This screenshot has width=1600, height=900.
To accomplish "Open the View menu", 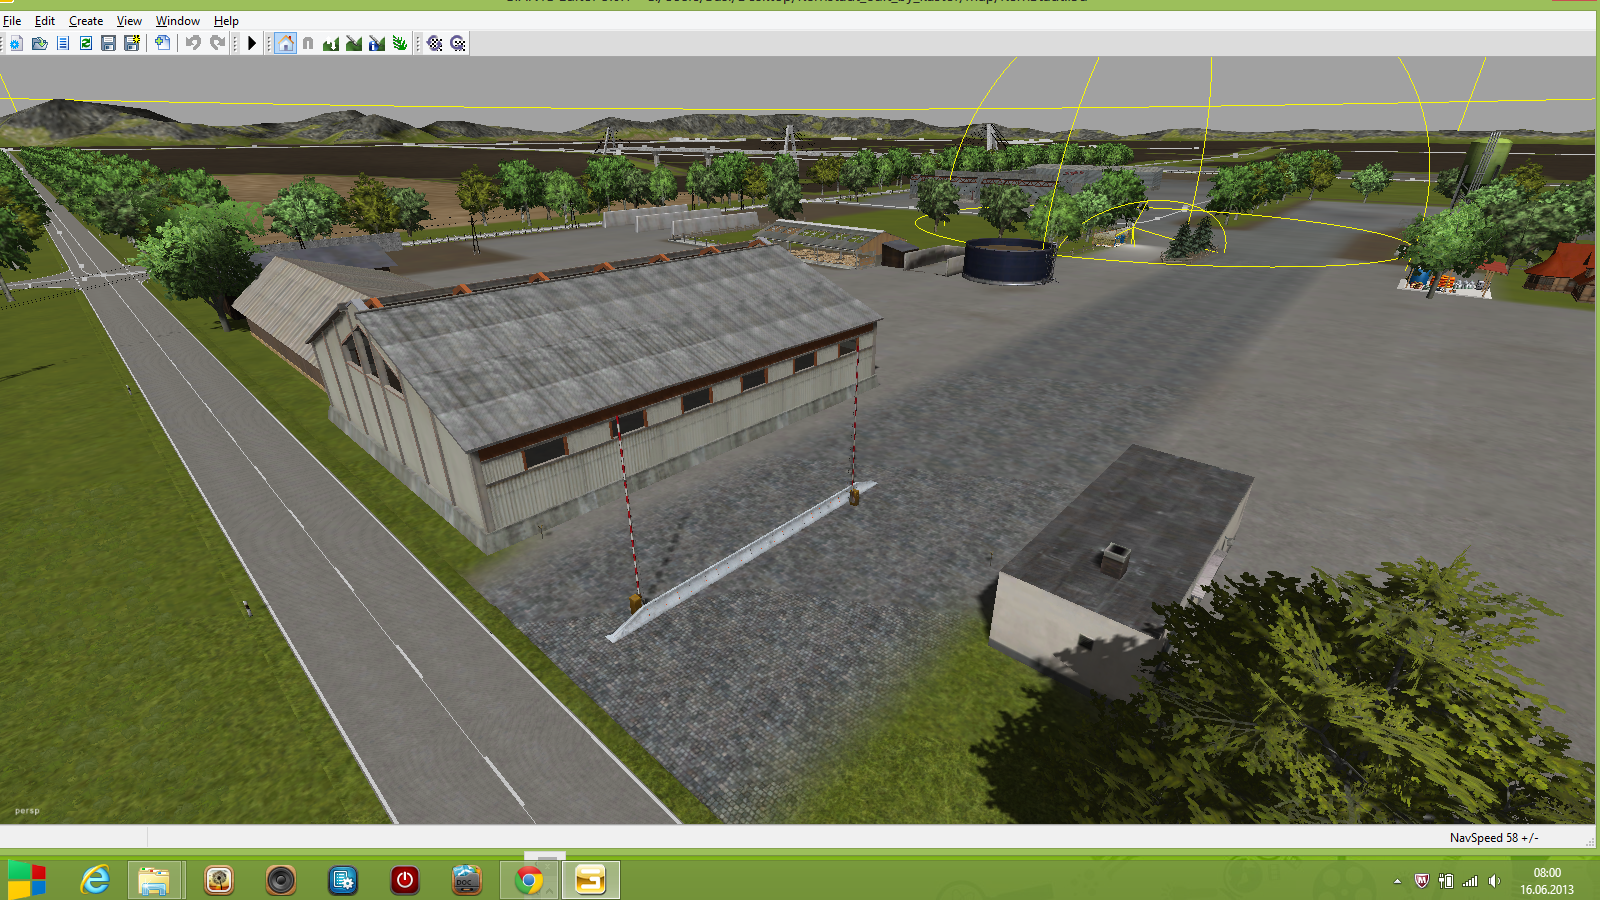I will click(129, 21).
